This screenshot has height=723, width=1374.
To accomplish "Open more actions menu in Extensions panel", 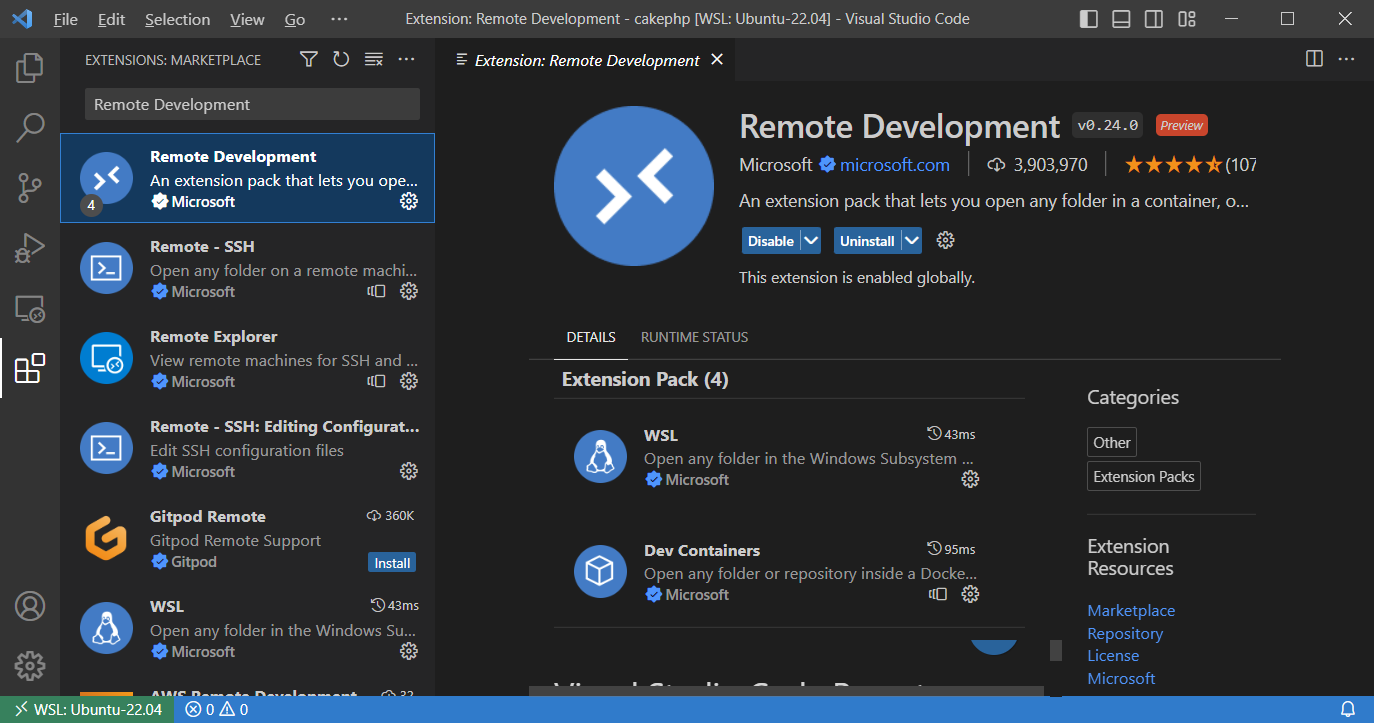I will [406, 59].
